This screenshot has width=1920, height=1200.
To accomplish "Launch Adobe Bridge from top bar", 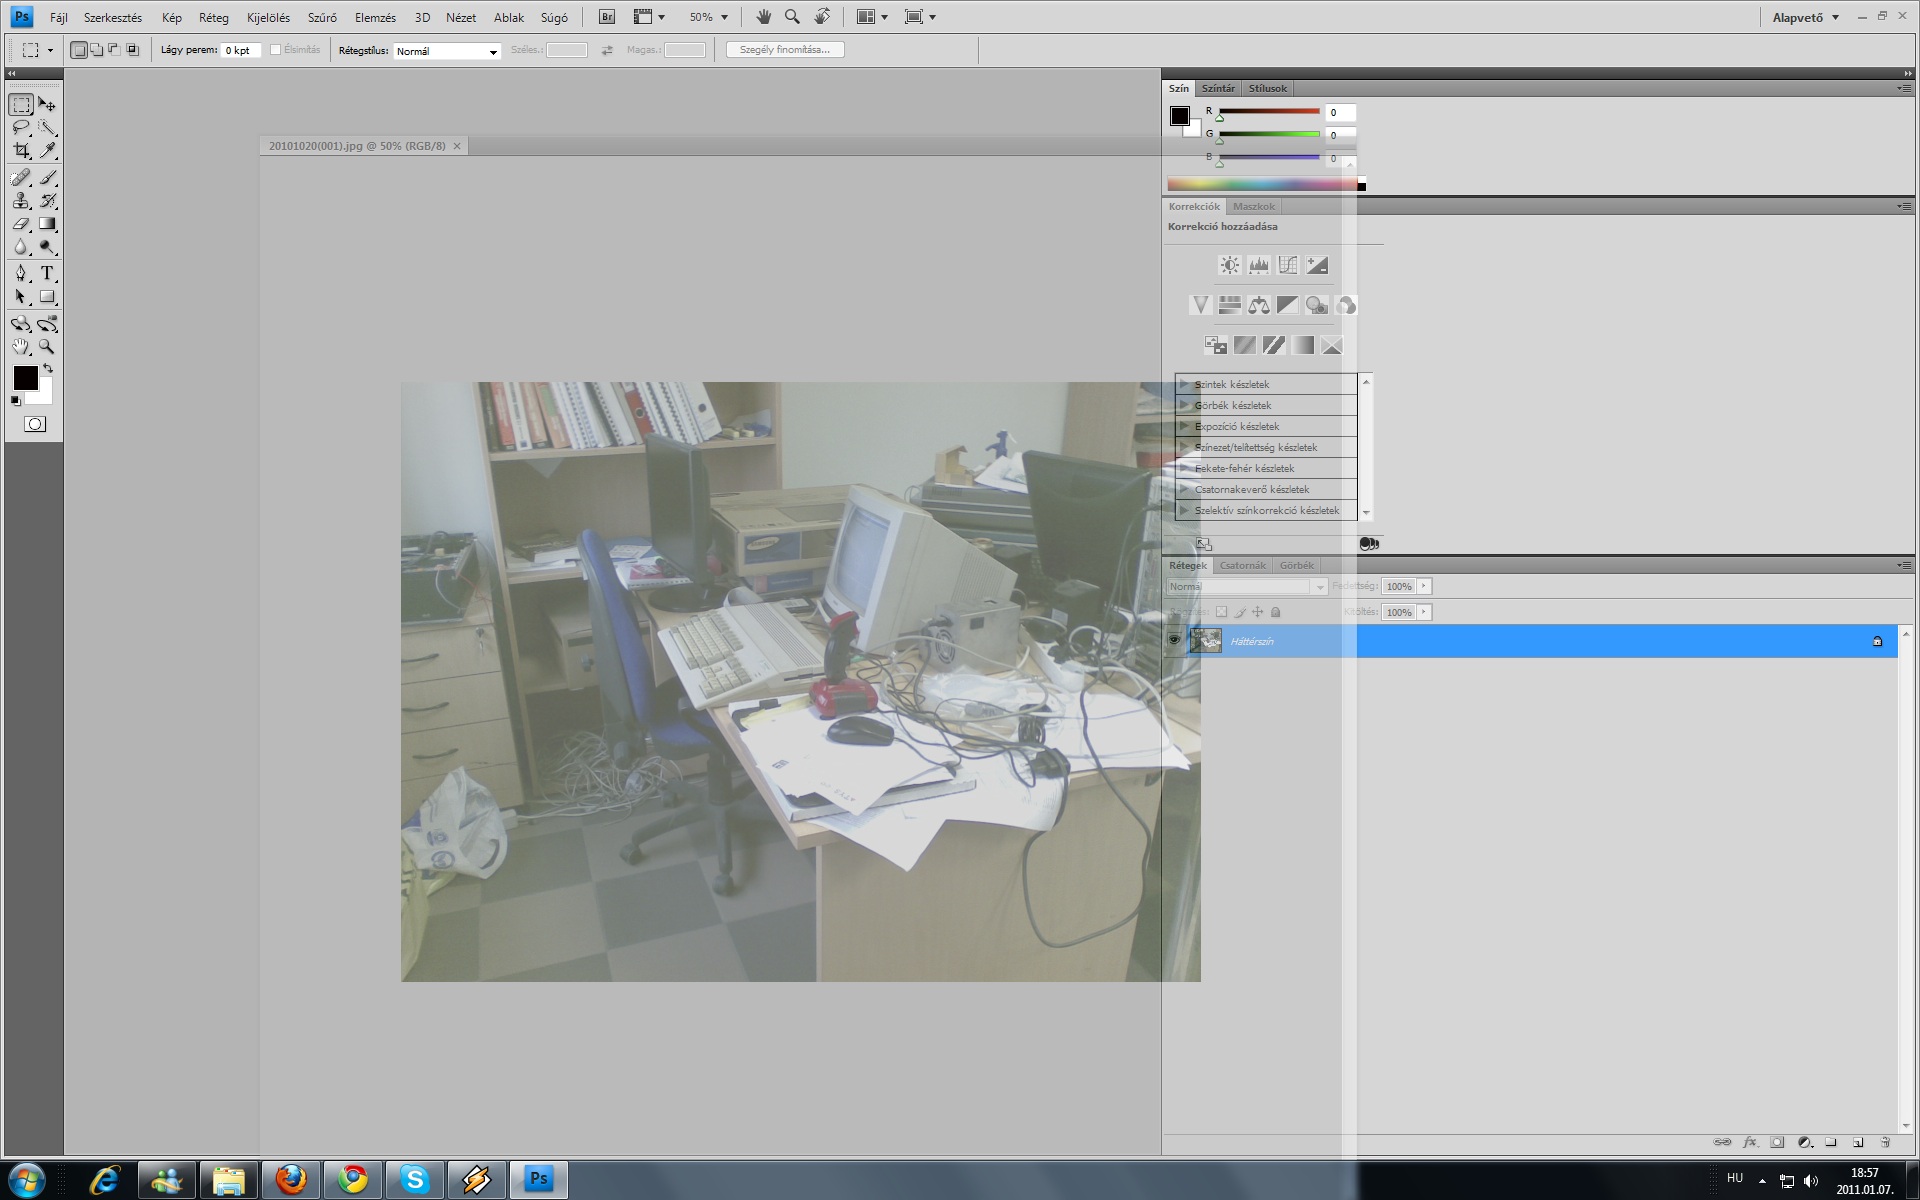I will [x=607, y=17].
